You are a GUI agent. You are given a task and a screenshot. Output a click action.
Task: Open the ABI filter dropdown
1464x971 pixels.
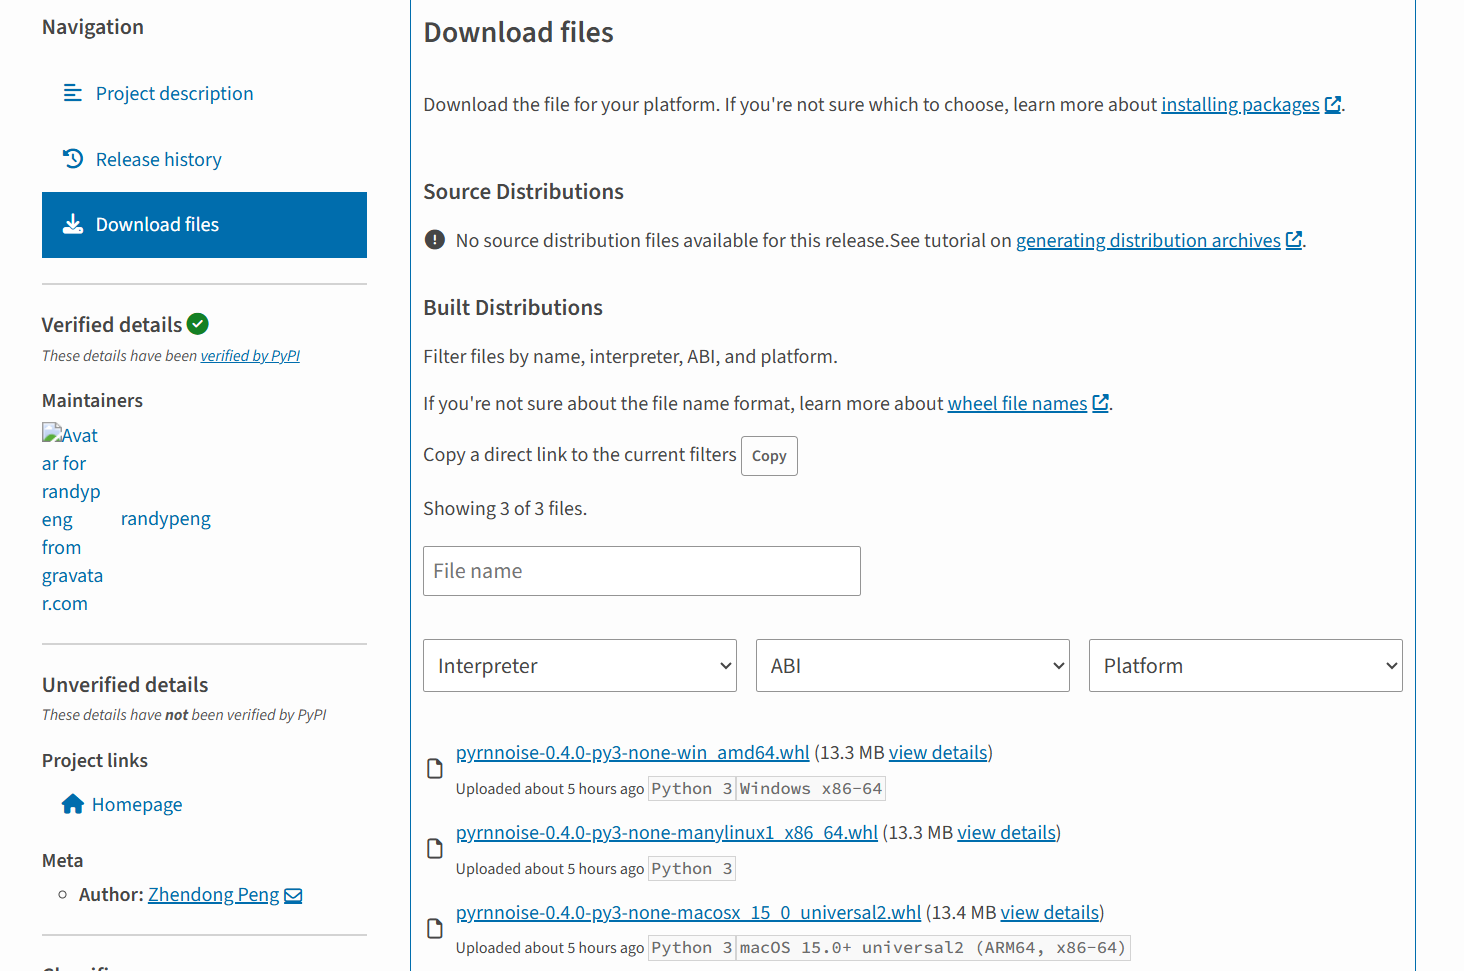[x=913, y=666]
